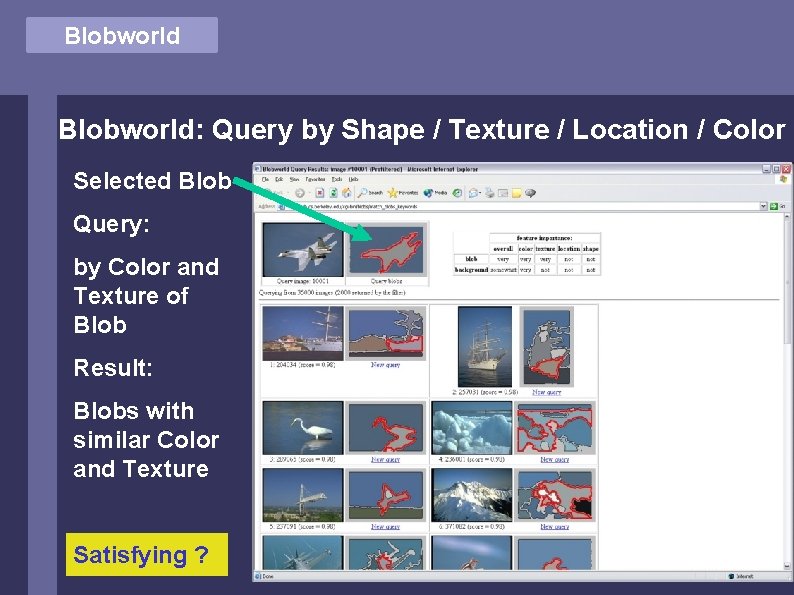Screen dimensions: 794x595
Task: Click the Stop button in IE toolbar
Action: click(x=320, y=193)
